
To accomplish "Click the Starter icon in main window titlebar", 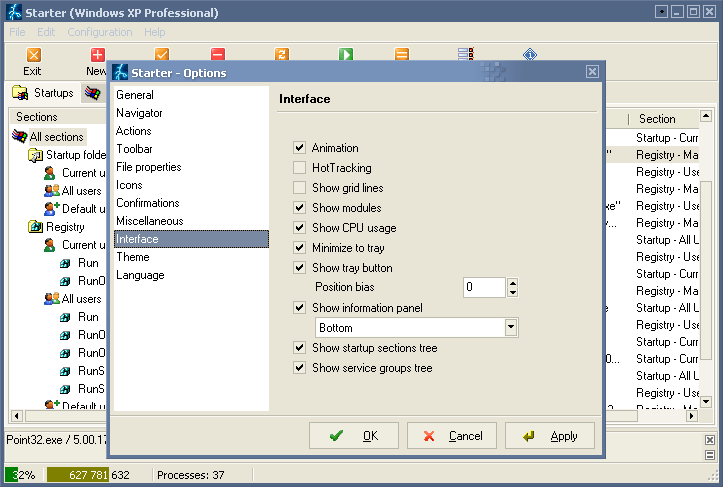I will point(14,12).
